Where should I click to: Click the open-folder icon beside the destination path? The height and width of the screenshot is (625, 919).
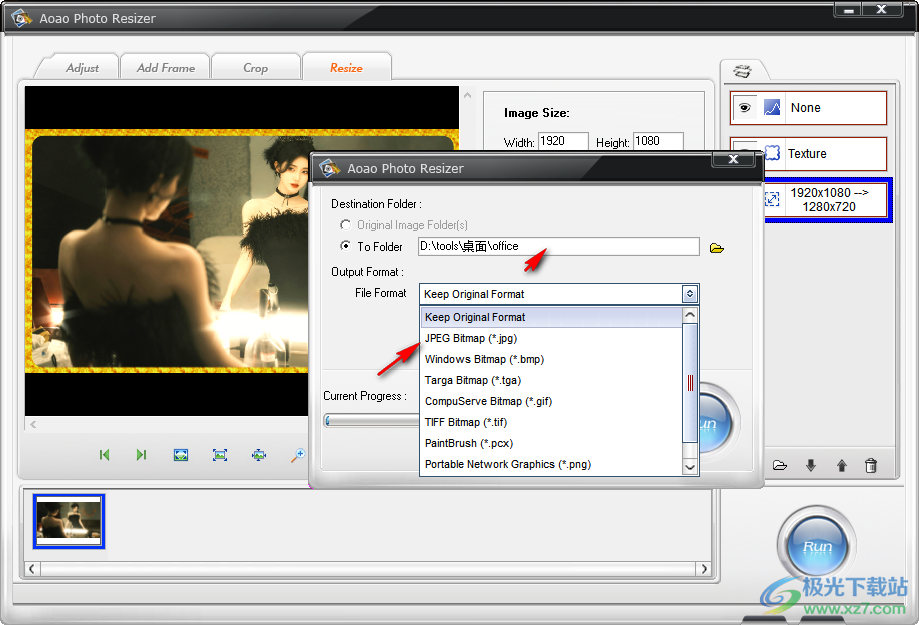(716, 246)
